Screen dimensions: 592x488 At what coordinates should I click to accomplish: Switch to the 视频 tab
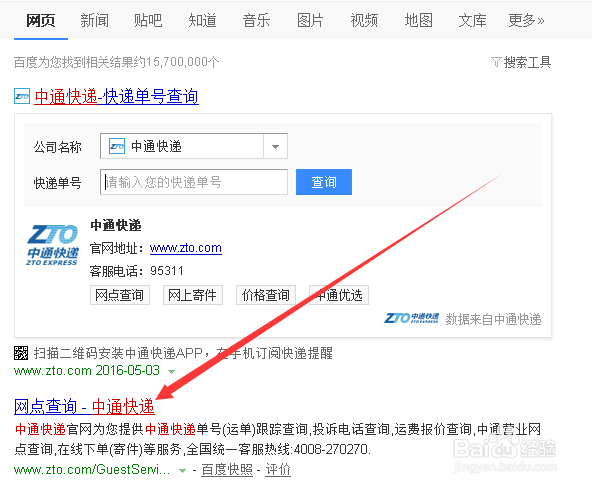[x=364, y=20]
